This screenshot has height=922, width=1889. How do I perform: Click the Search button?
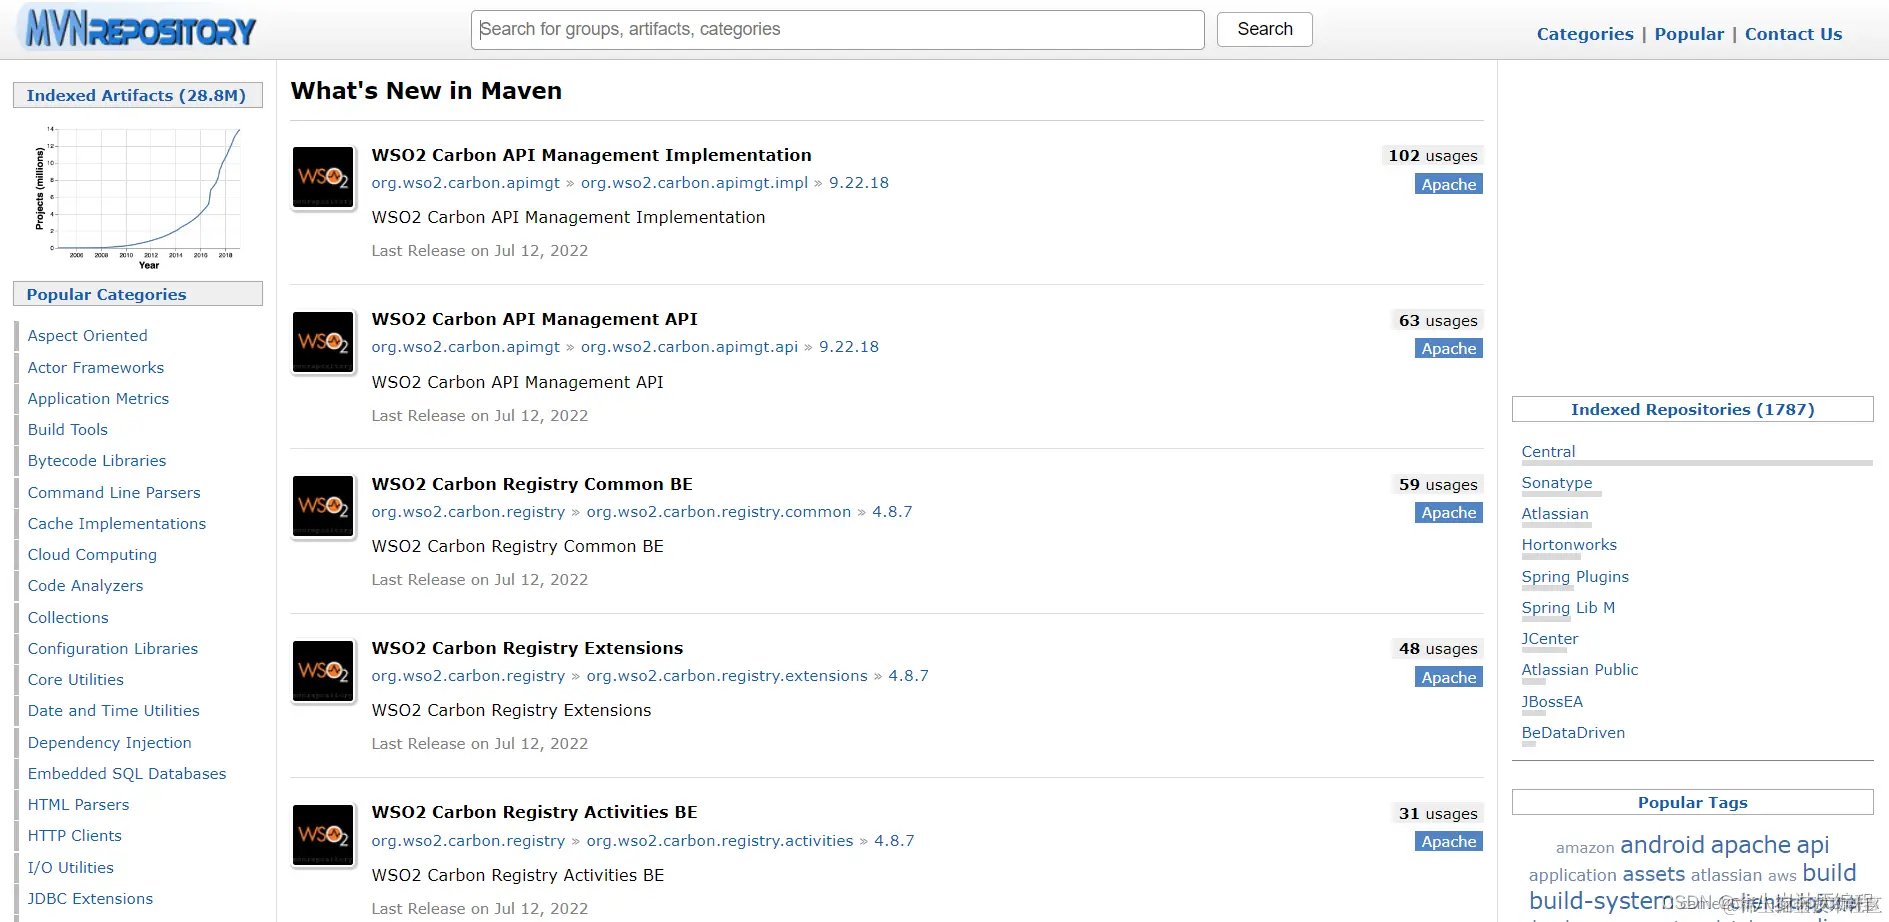click(1265, 29)
